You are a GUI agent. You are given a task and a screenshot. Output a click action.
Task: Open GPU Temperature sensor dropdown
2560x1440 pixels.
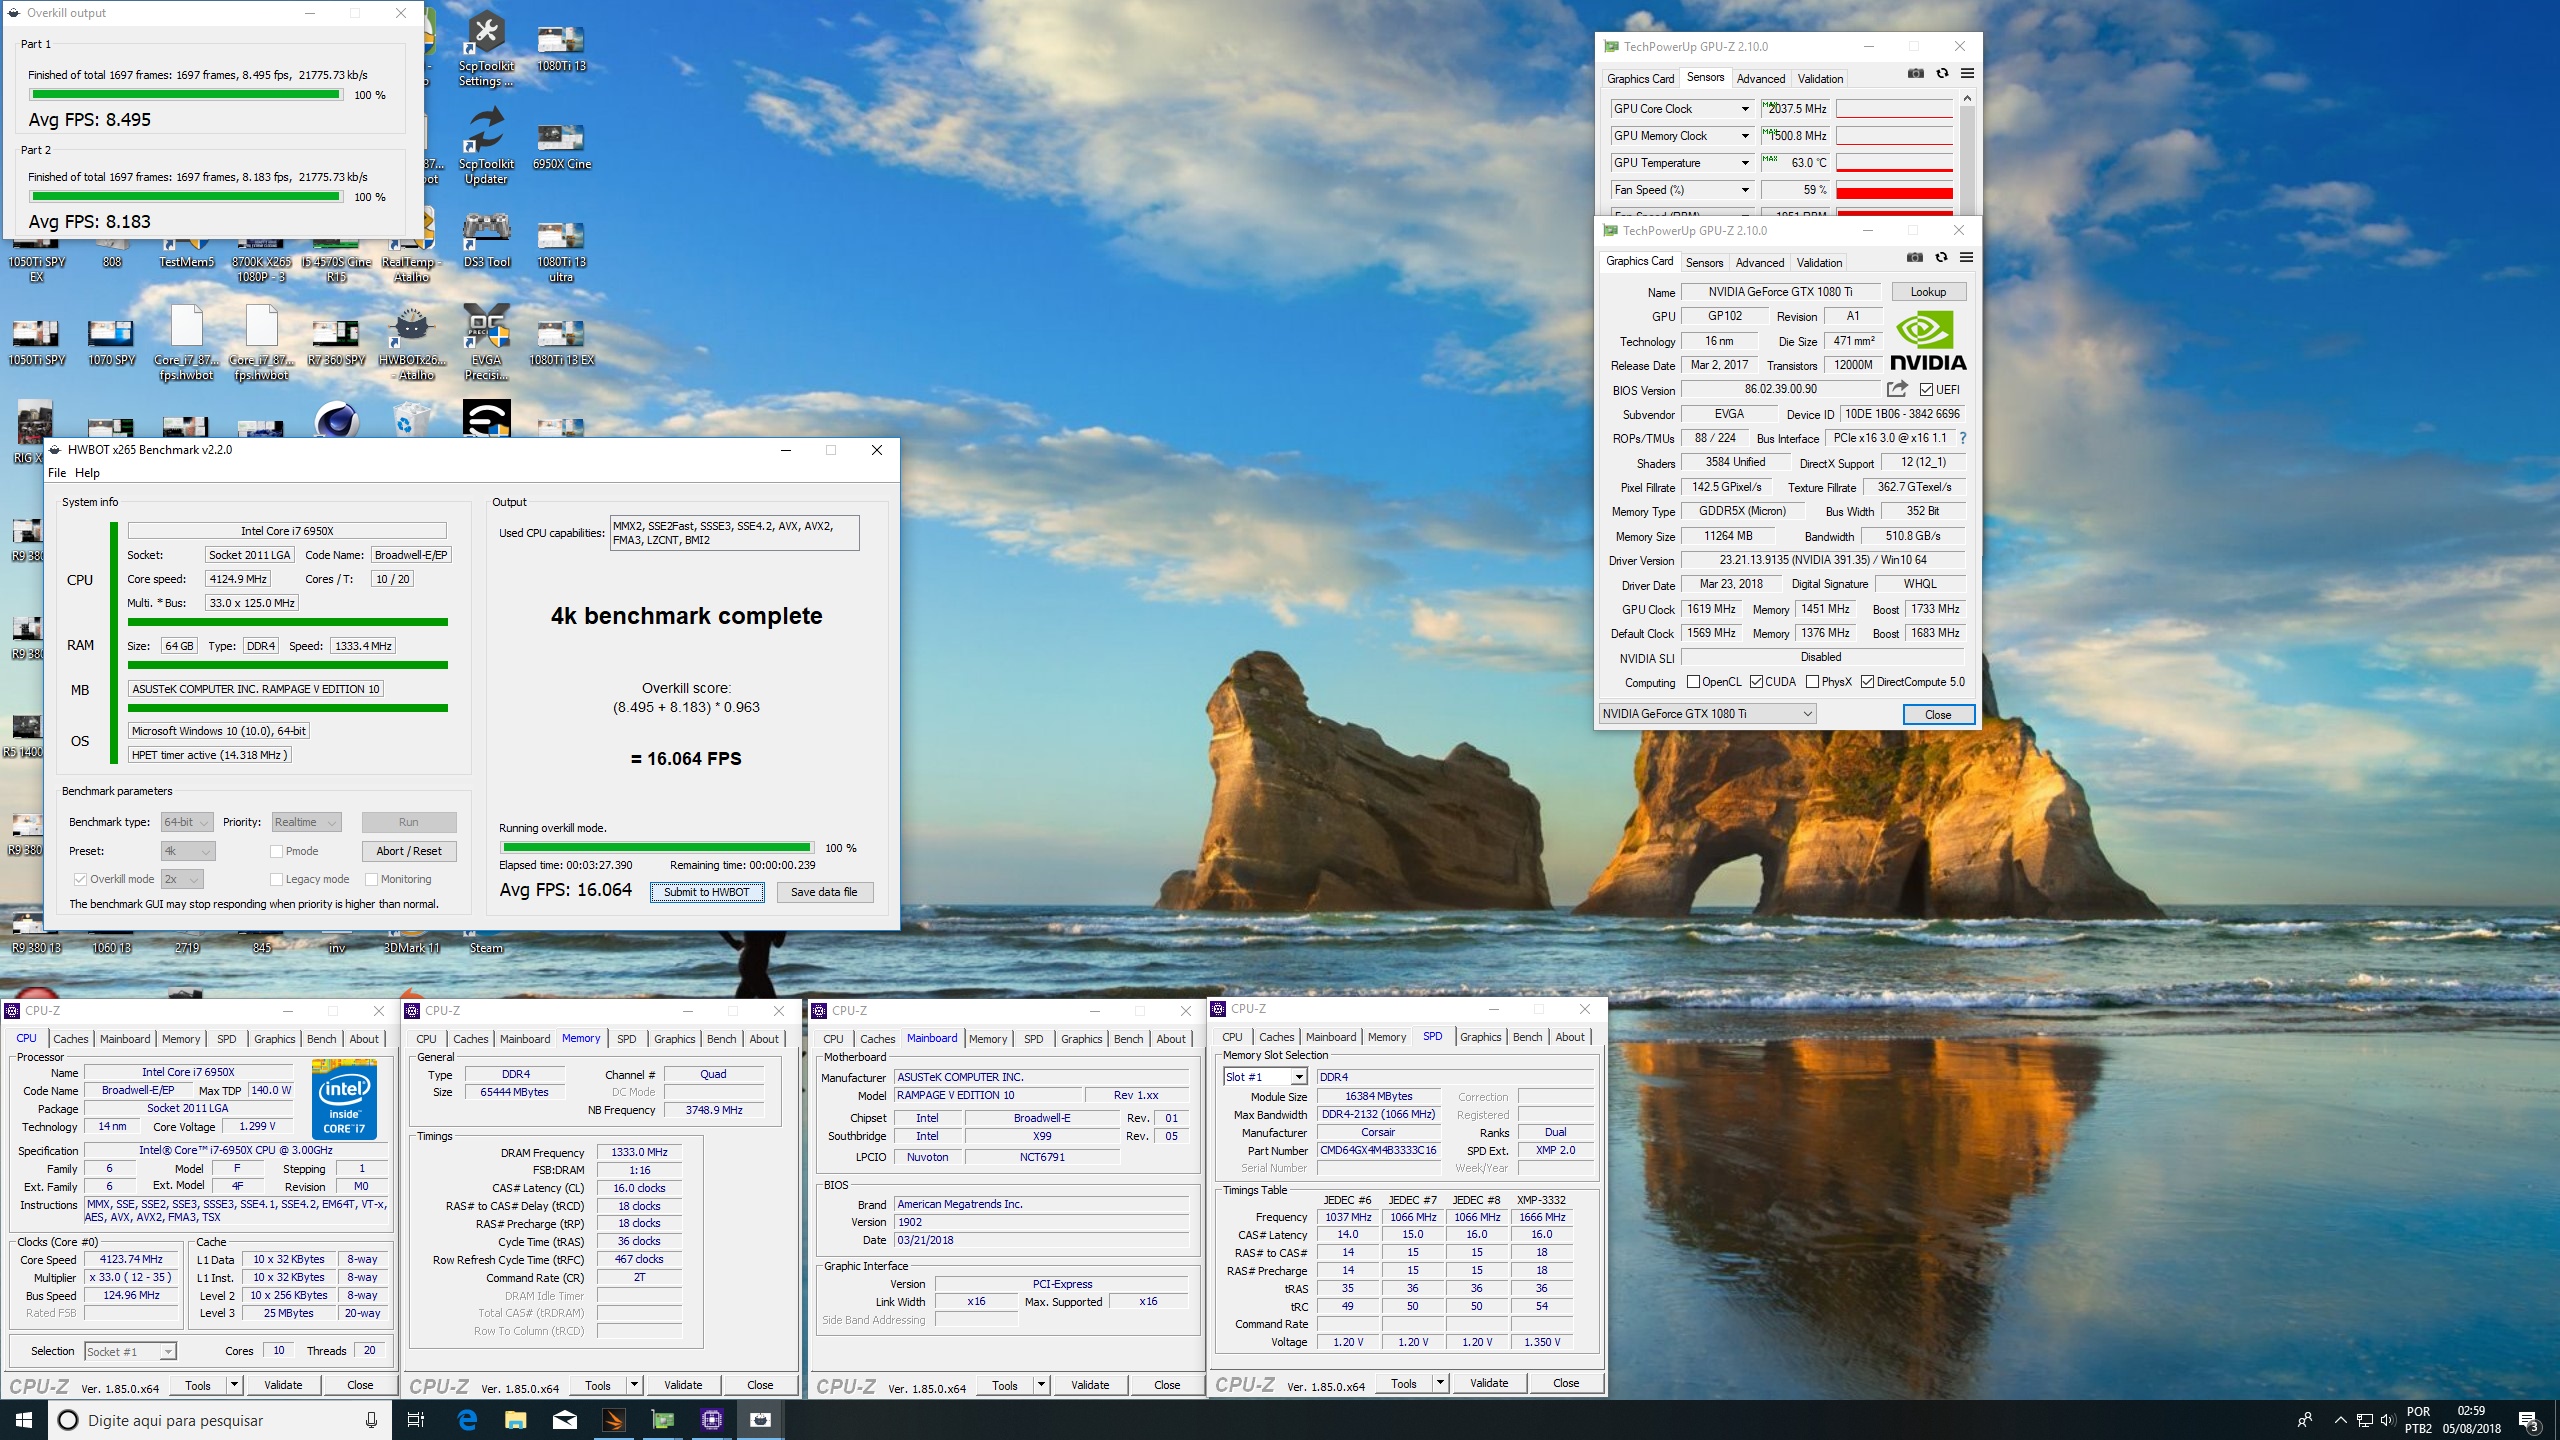pyautogui.click(x=1745, y=163)
